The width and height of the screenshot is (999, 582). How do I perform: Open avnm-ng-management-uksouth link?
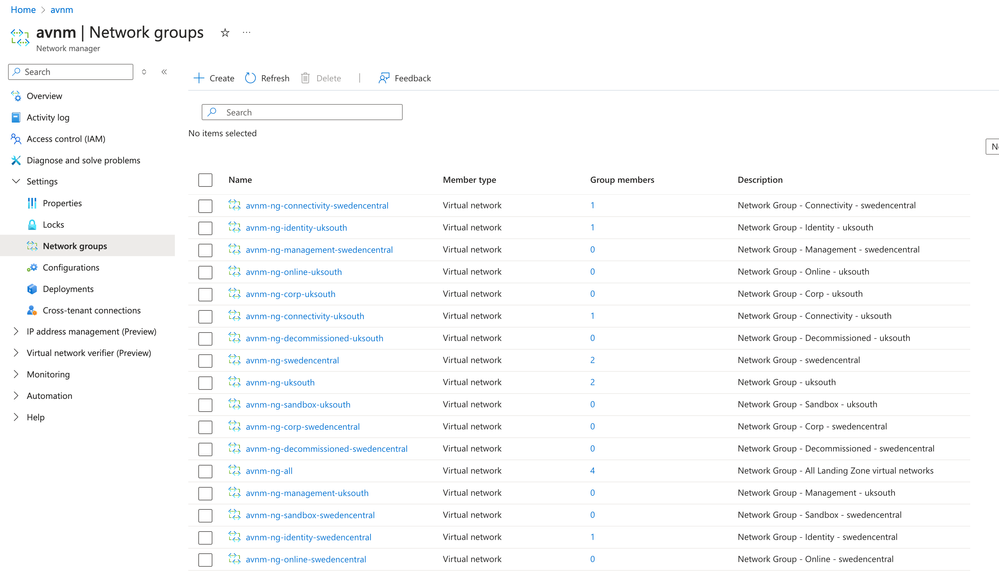coord(307,493)
